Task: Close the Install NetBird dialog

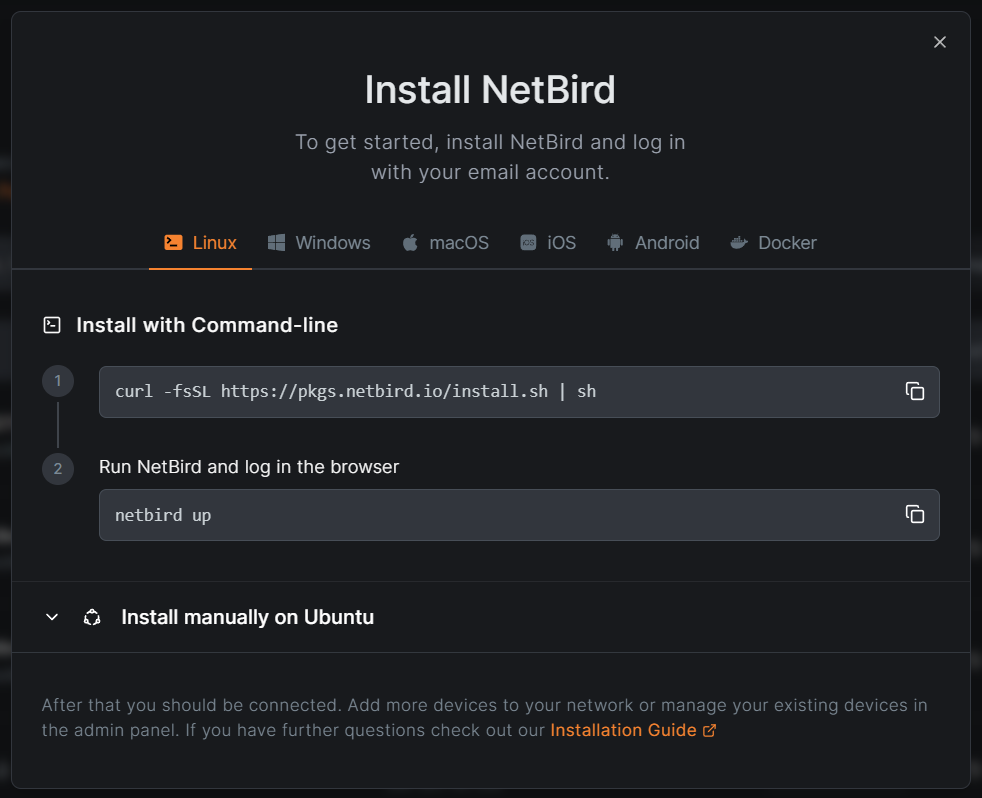Action: [939, 42]
